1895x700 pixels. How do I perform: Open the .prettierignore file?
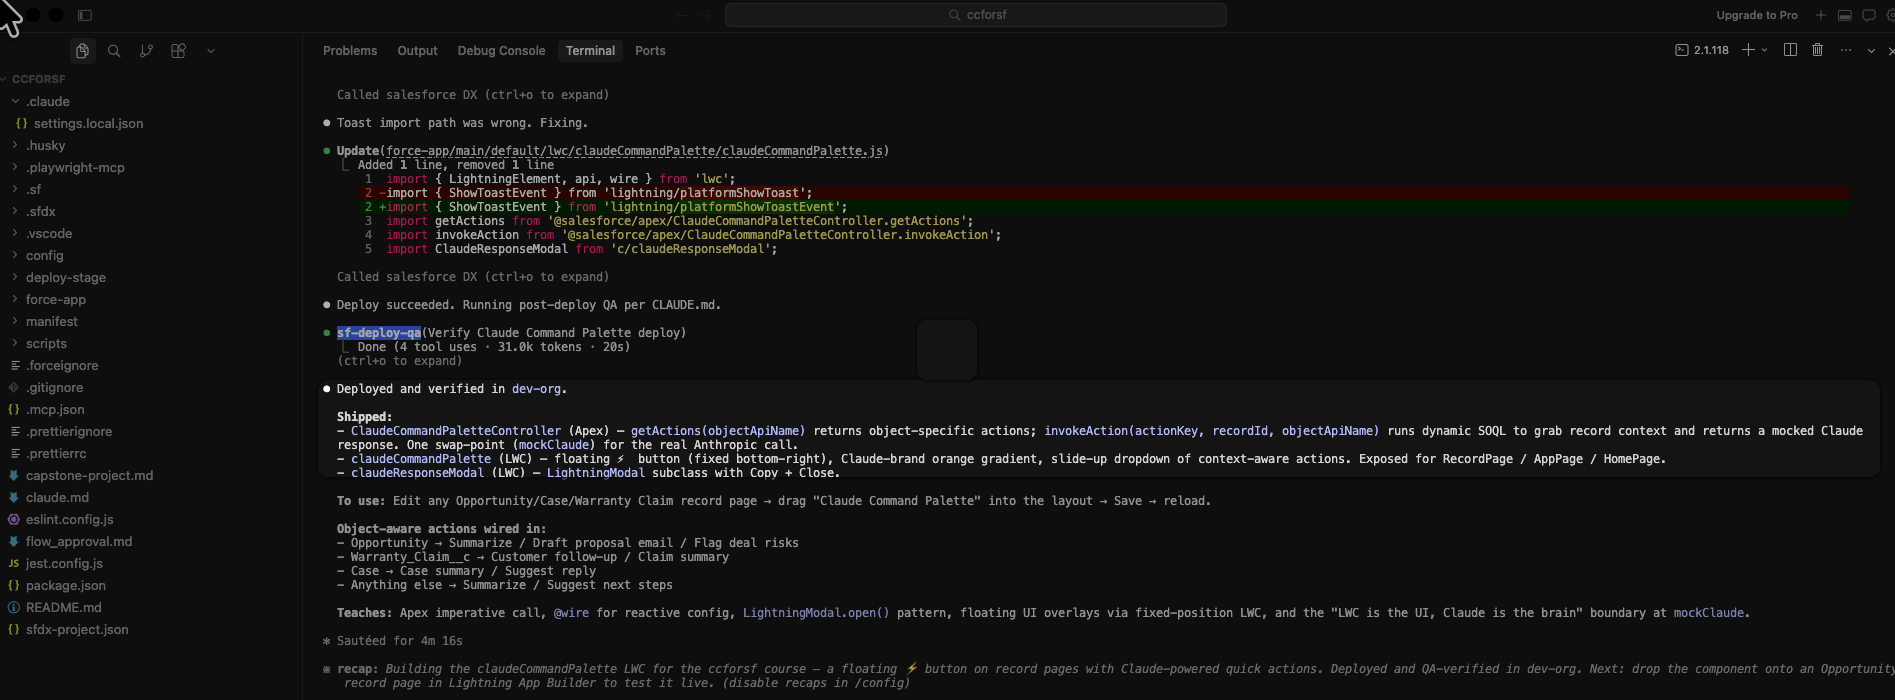[x=69, y=432]
